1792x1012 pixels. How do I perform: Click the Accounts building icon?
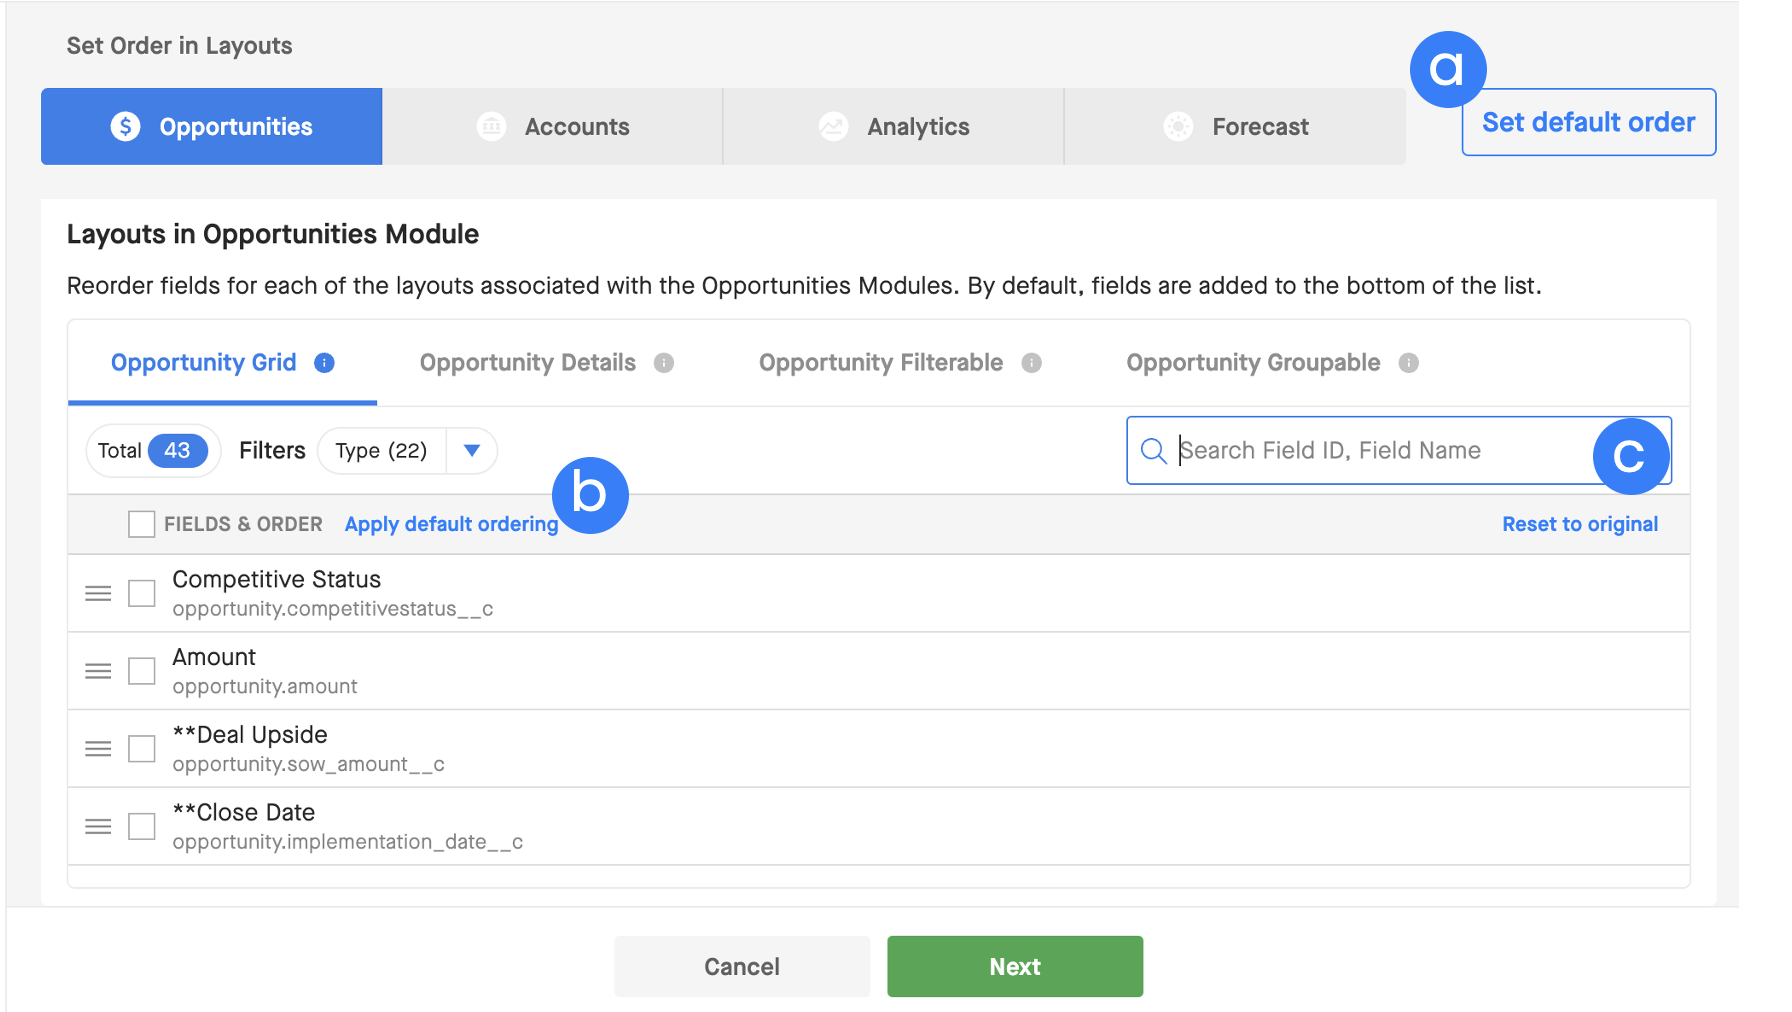point(491,126)
